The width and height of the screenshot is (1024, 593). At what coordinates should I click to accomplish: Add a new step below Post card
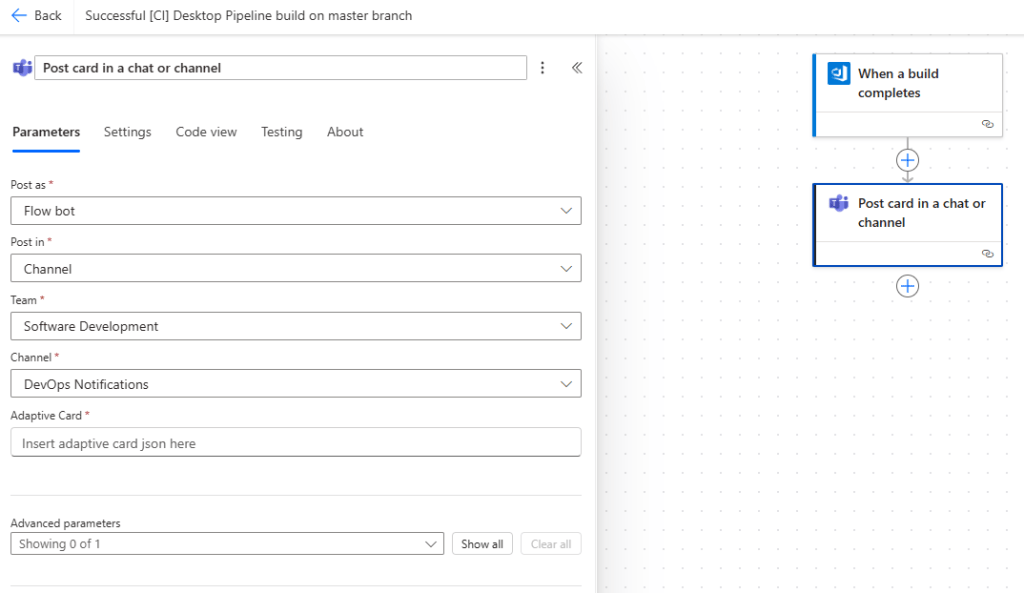(907, 286)
